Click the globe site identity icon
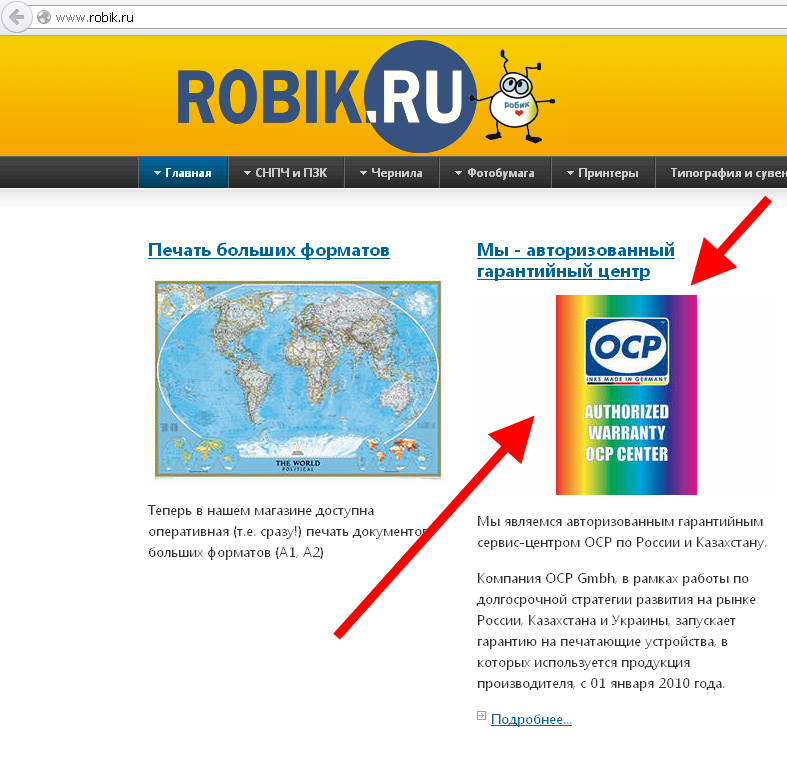The image size is (787, 765). coord(44,18)
